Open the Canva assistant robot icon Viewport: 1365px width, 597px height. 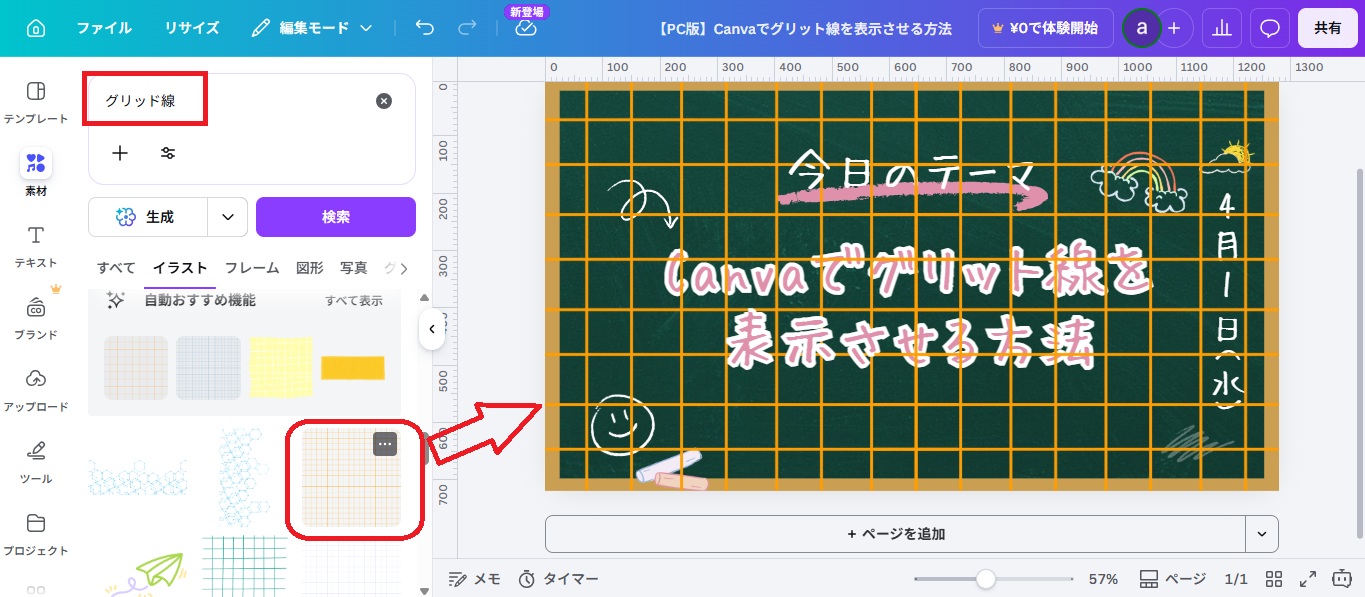point(1341,579)
